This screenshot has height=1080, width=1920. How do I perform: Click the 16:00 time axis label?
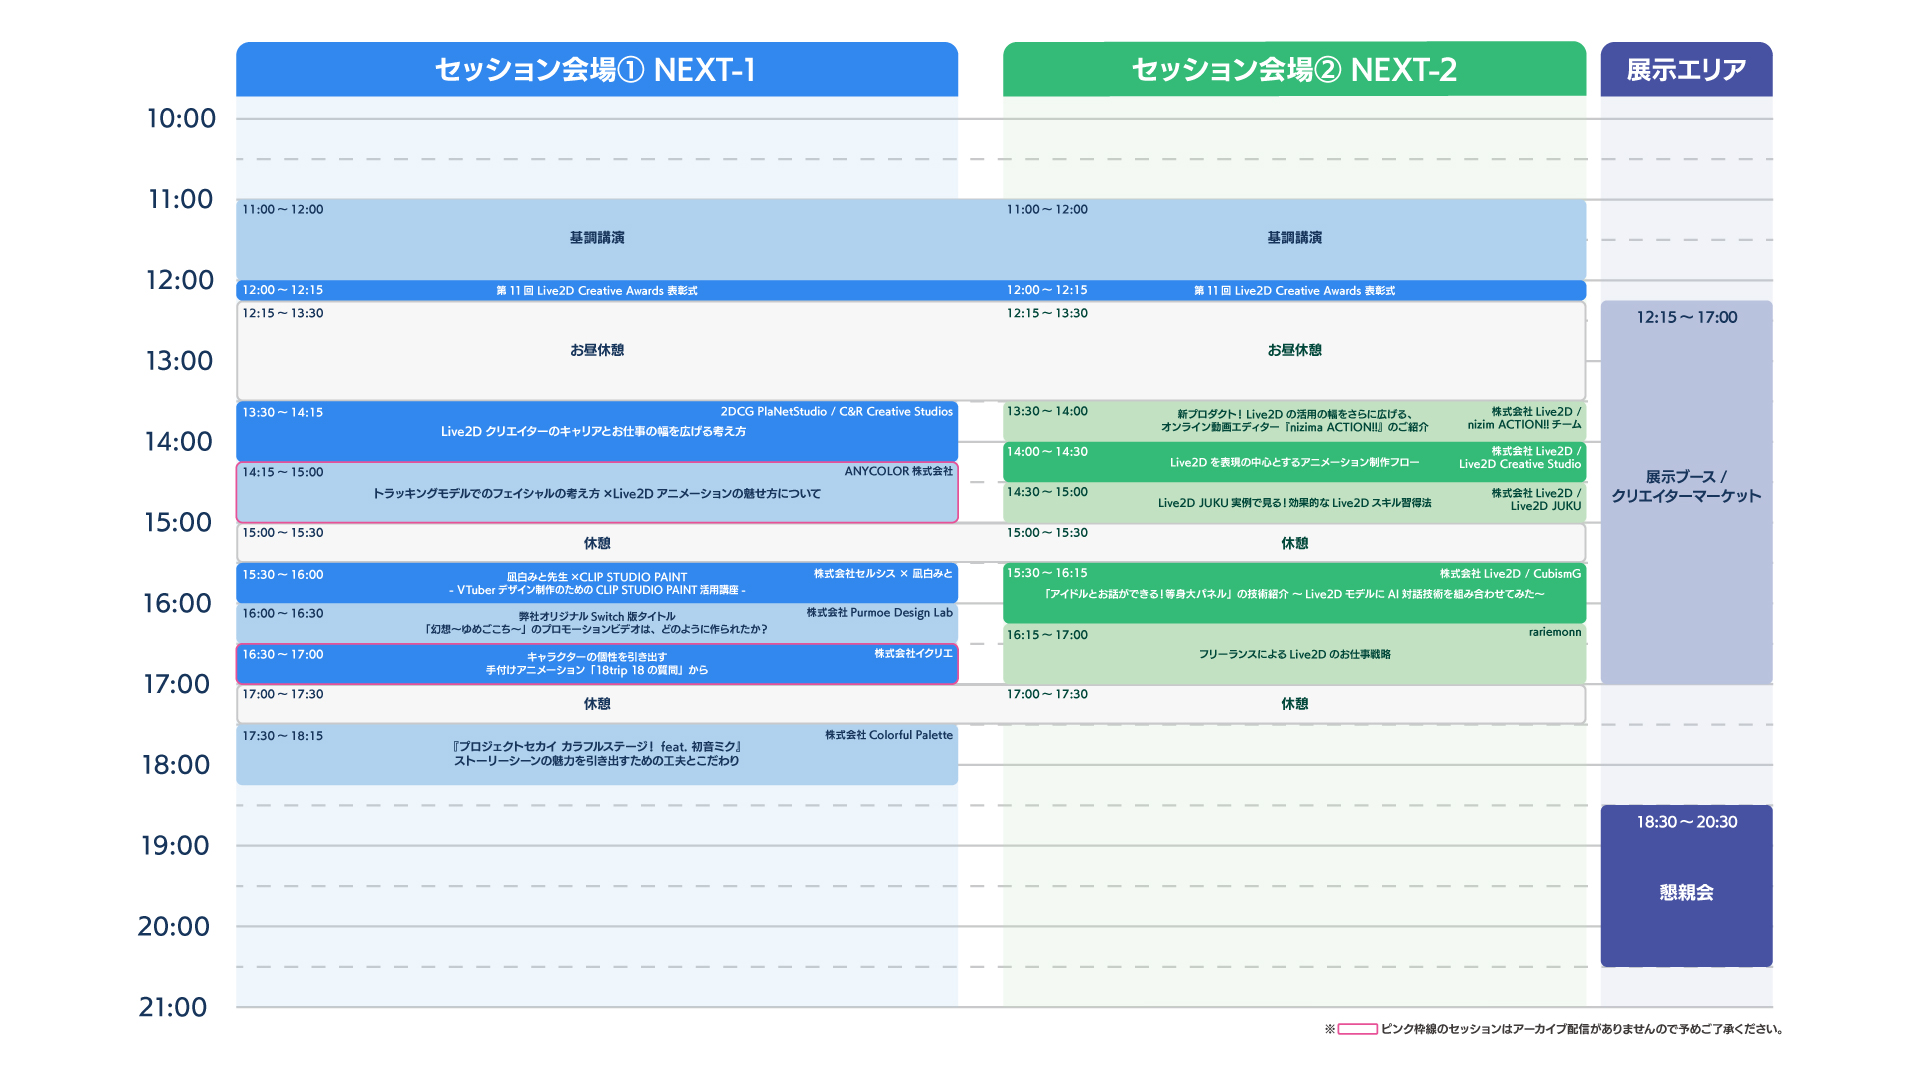[177, 603]
